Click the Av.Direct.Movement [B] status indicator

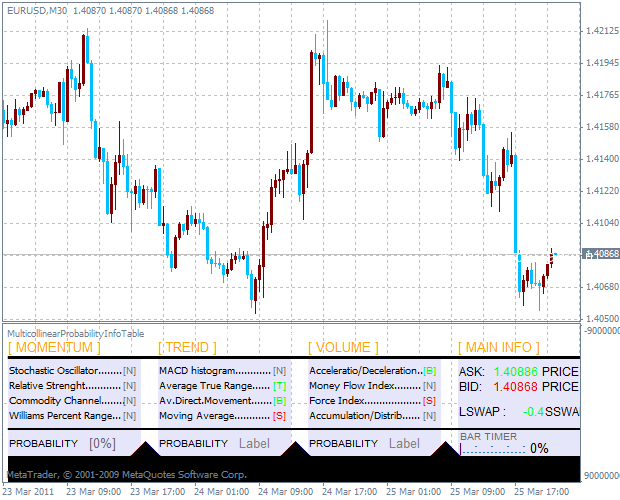coord(279,401)
